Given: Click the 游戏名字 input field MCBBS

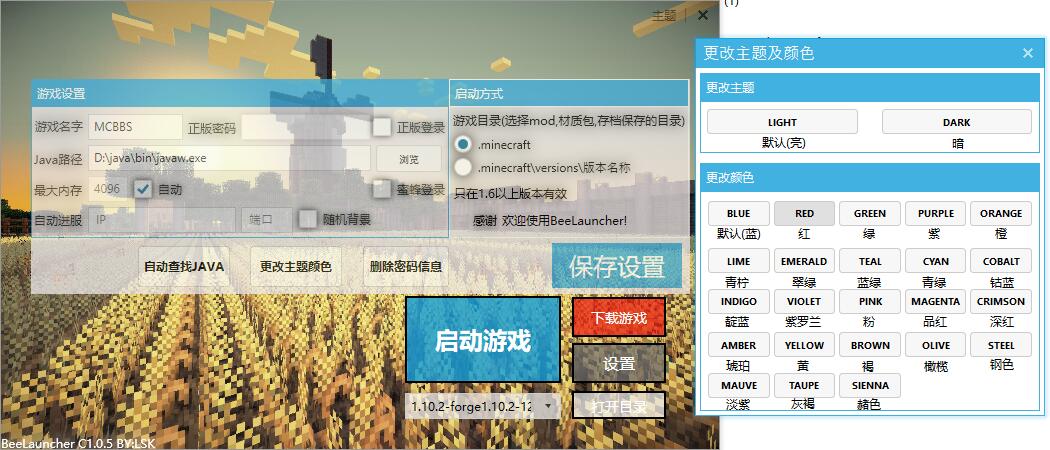Looking at the screenshot, I should [135, 127].
